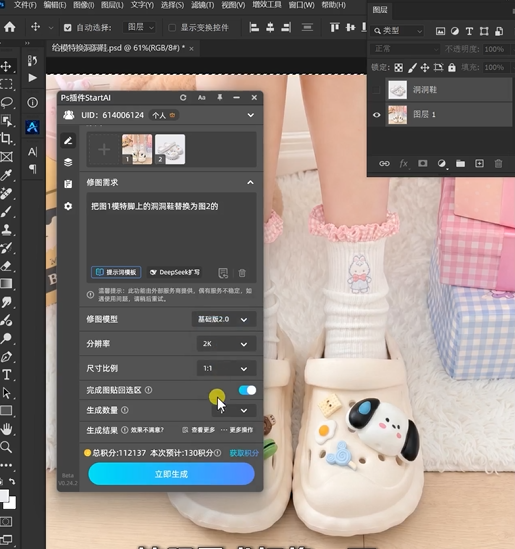Toggle the 自动选择 checkbox
The image size is (515, 549).
pyautogui.click(x=68, y=28)
